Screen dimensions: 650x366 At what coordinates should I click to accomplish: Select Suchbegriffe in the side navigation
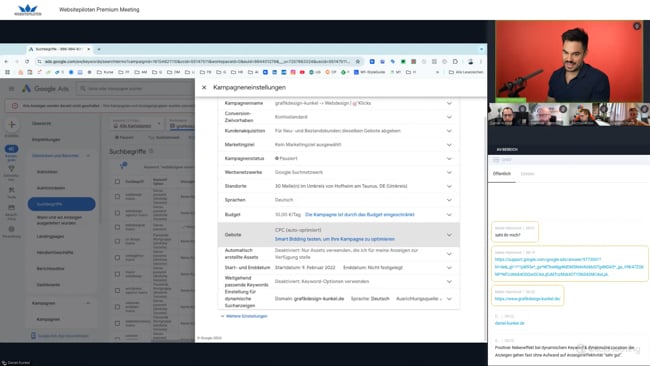click(x=61, y=204)
